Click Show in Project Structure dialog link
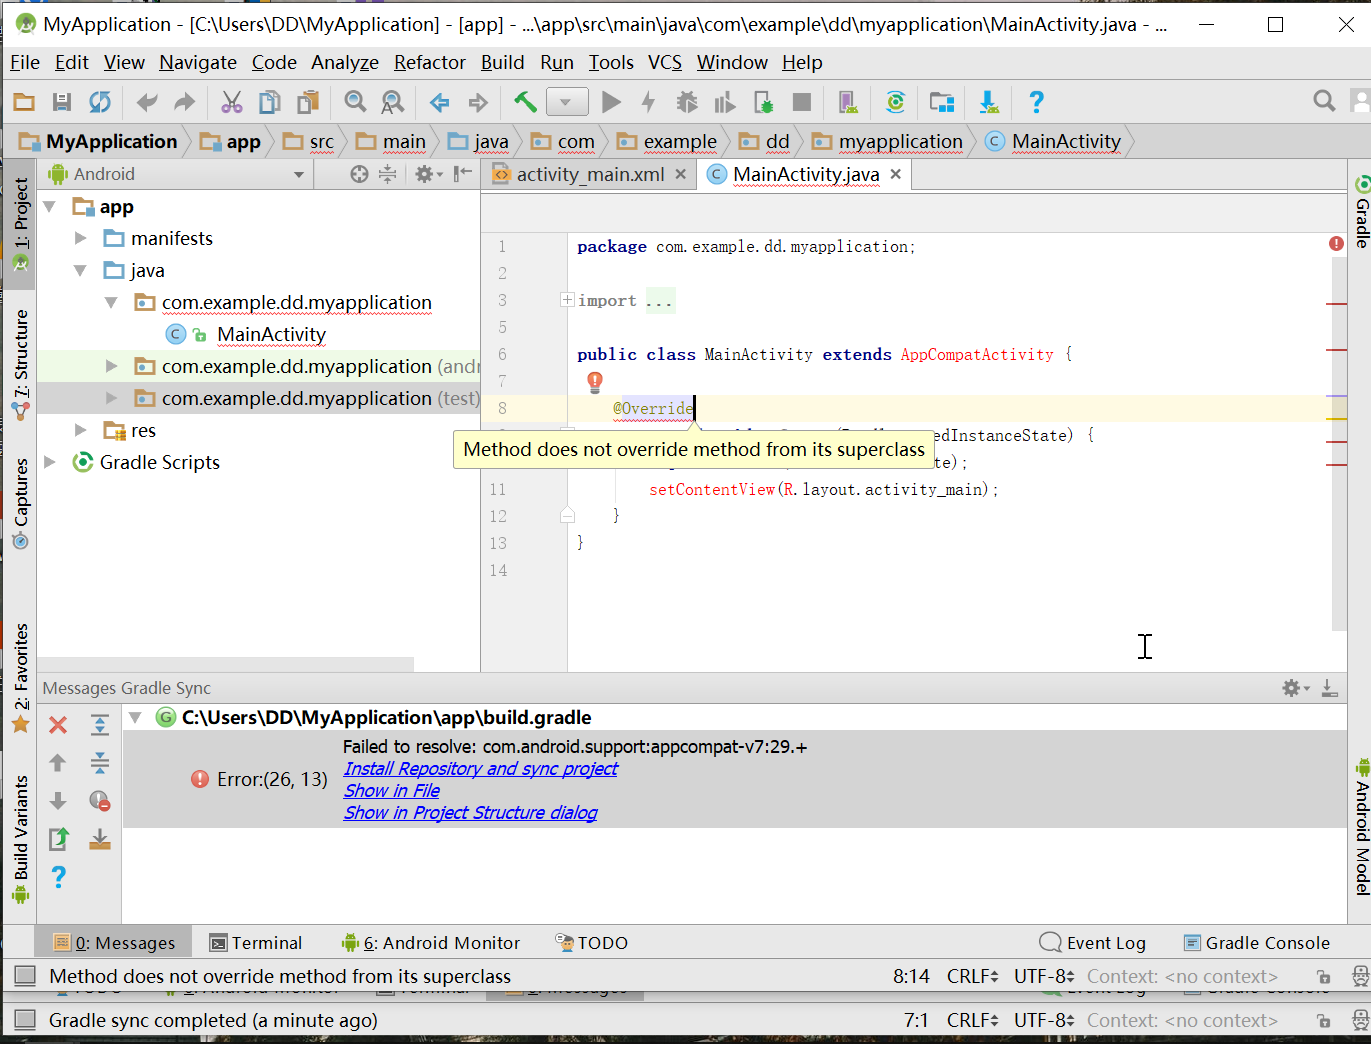Image resolution: width=1371 pixels, height=1044 pixels. [x=470, y=813]
